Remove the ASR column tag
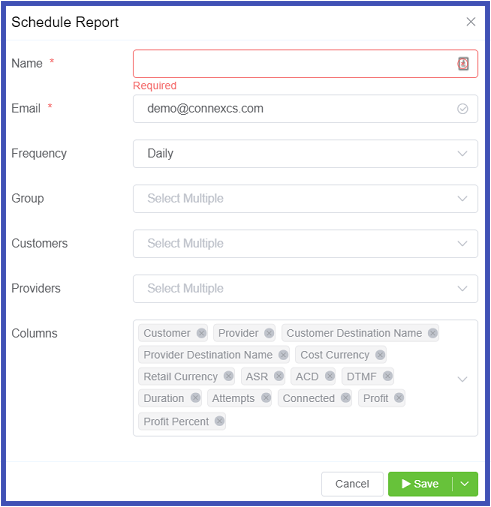This screenshot has height=507, width=491. click(x=279, y=376)
